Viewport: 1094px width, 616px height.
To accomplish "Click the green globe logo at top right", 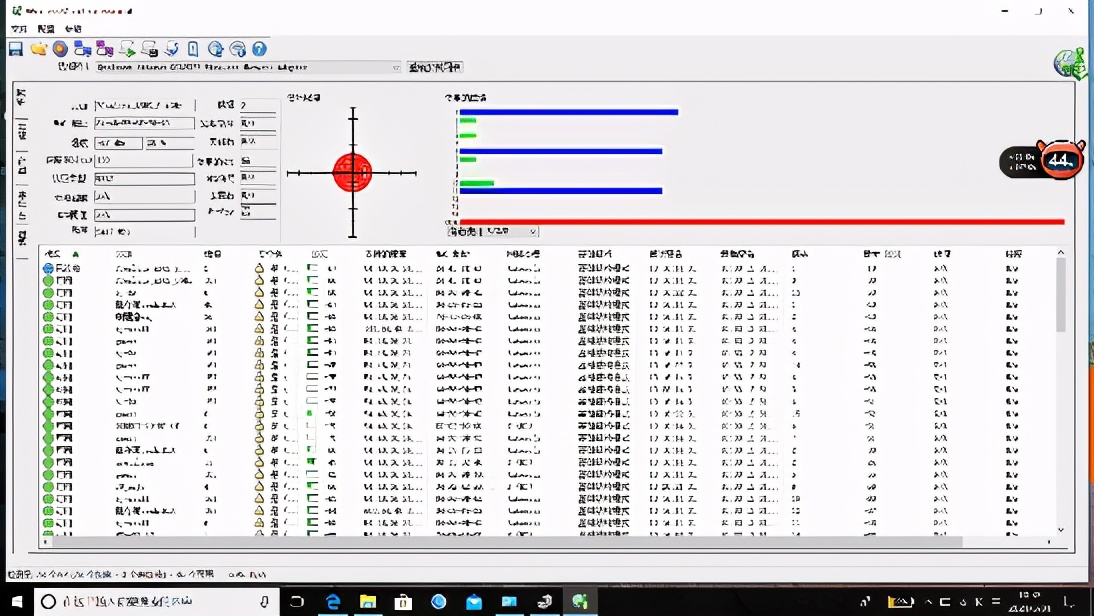I will [1069, 63].
